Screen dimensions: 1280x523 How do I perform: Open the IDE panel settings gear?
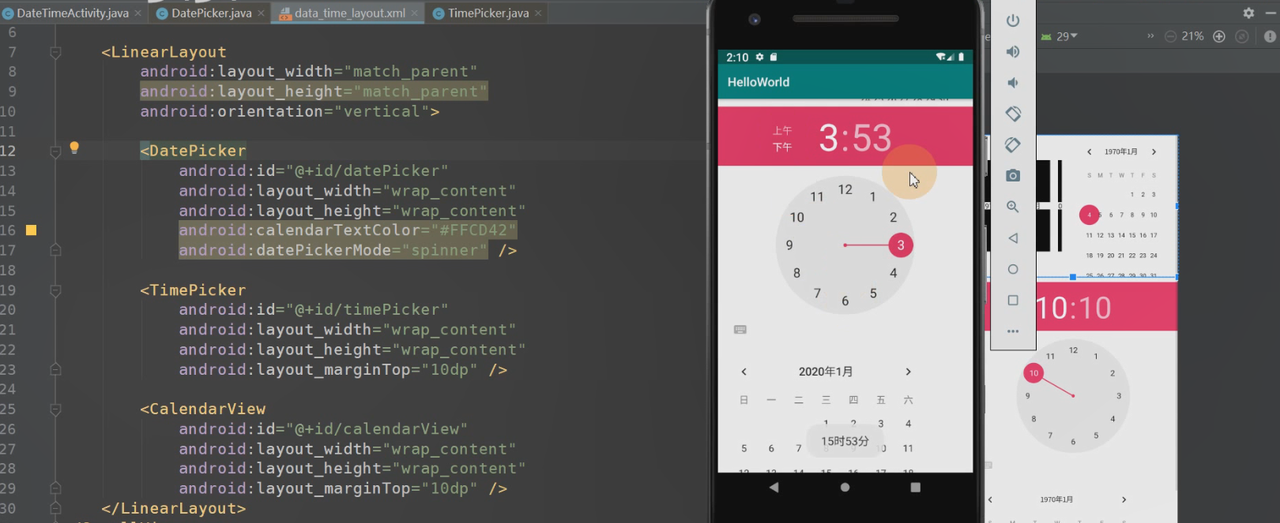pos(1248,13)
